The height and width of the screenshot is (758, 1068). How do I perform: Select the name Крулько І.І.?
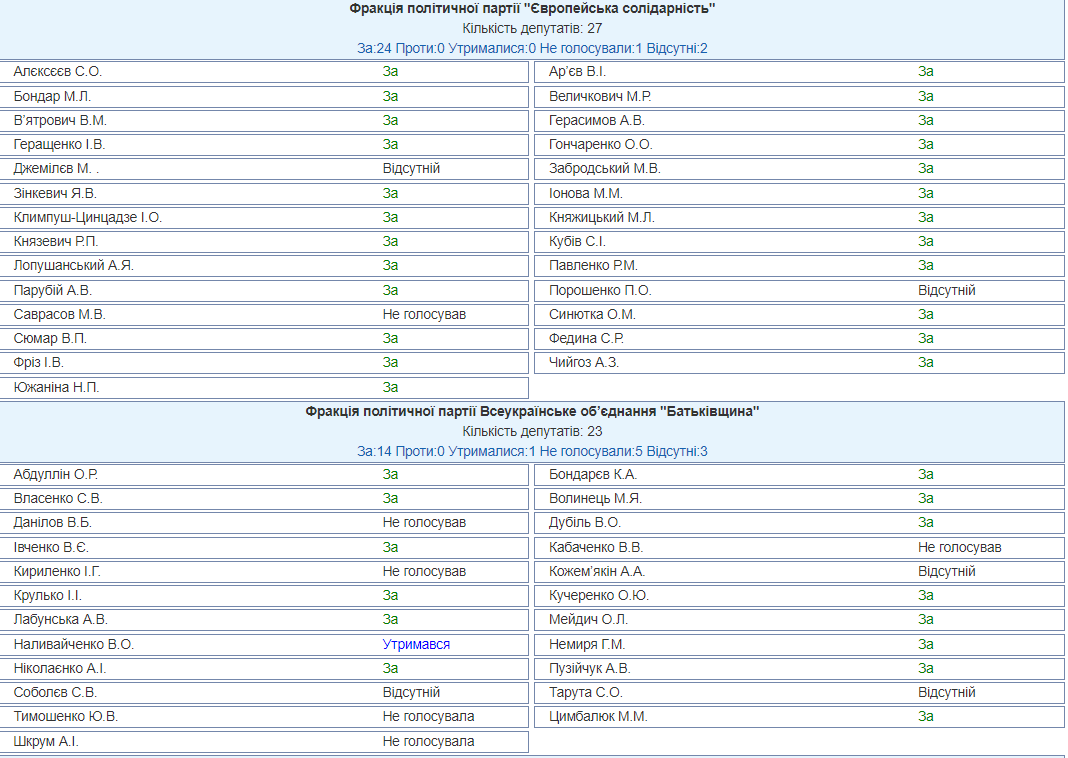coord(48,596)
